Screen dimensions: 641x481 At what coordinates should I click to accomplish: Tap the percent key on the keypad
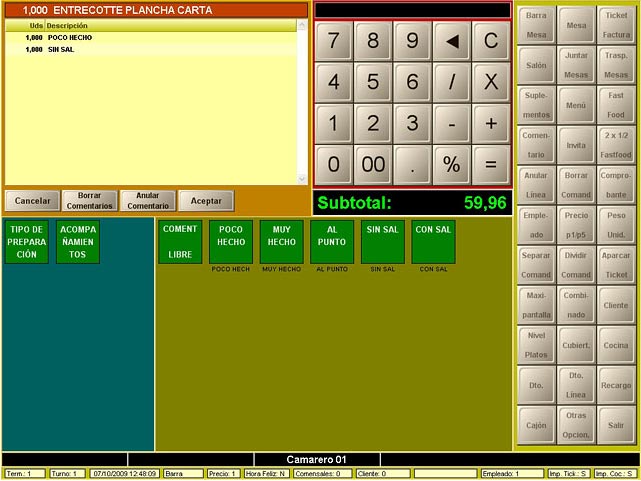(x=452, y=164)
